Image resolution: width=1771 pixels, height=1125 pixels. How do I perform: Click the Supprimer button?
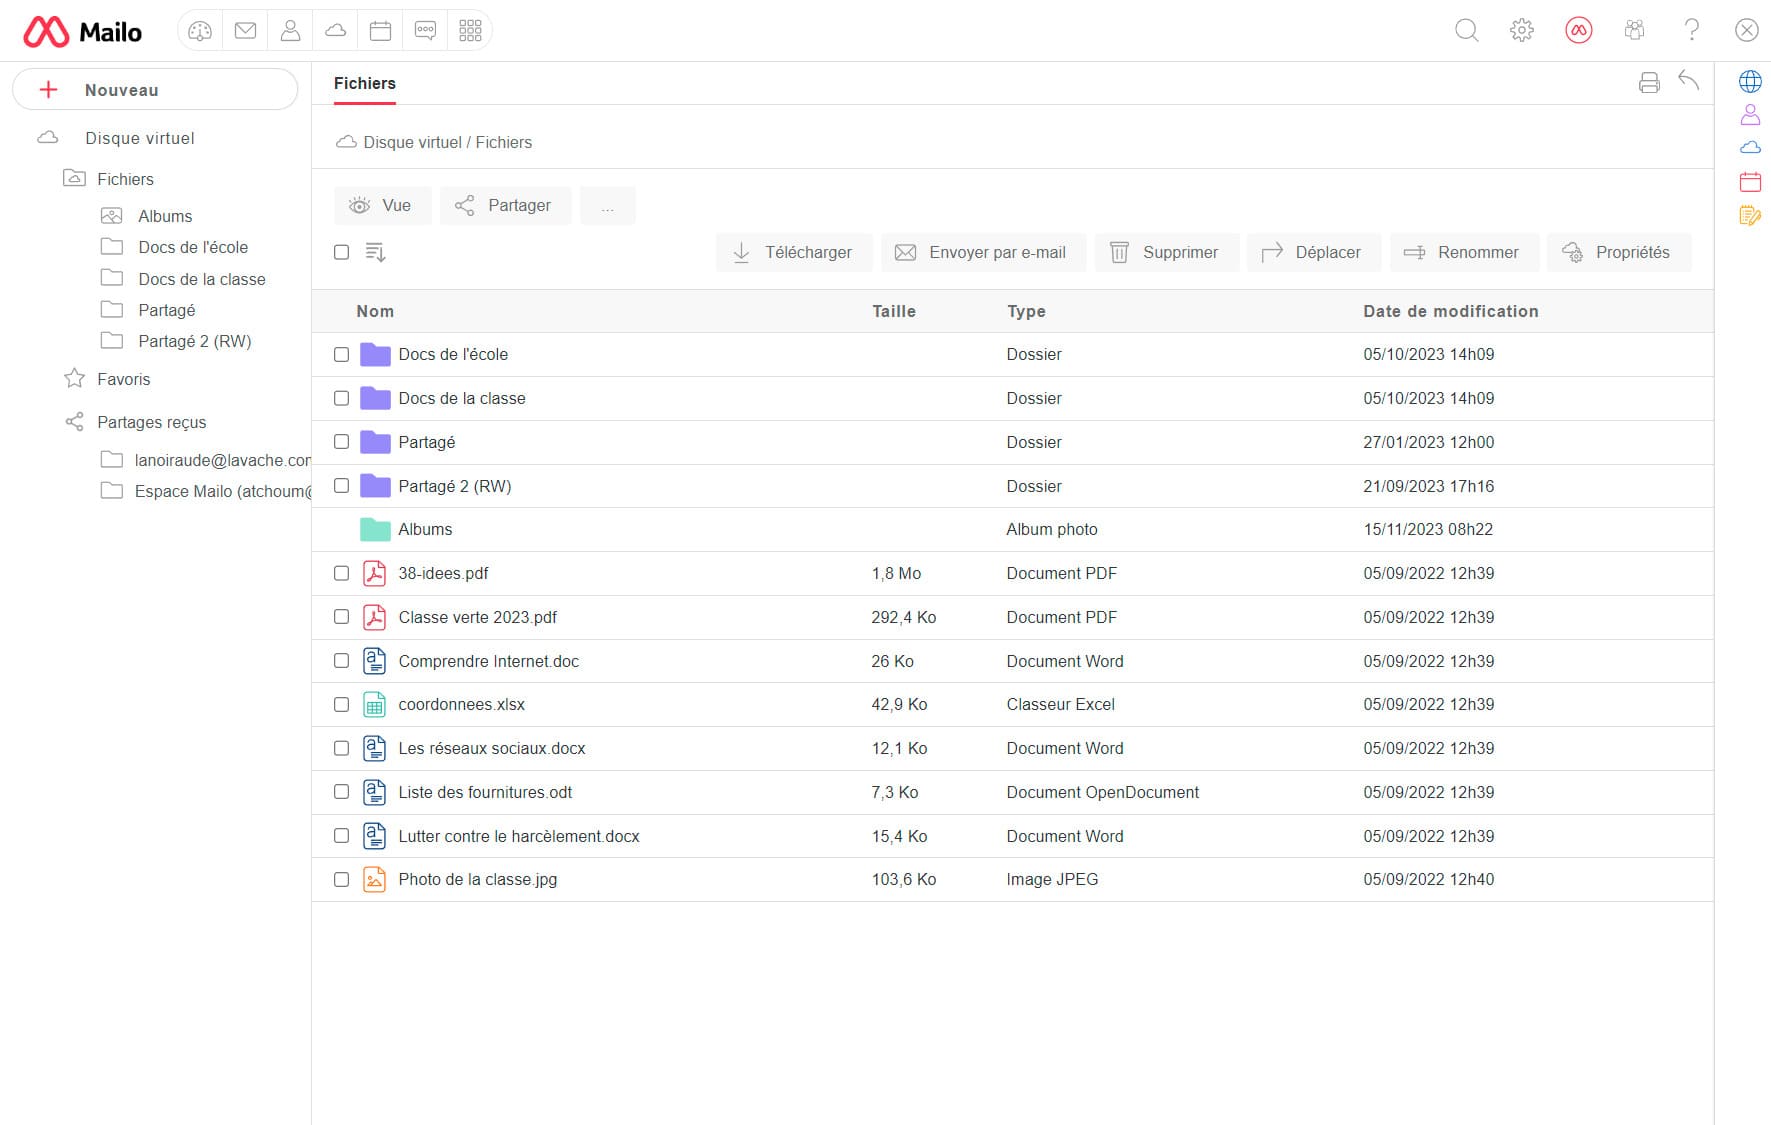(1166, 252)
